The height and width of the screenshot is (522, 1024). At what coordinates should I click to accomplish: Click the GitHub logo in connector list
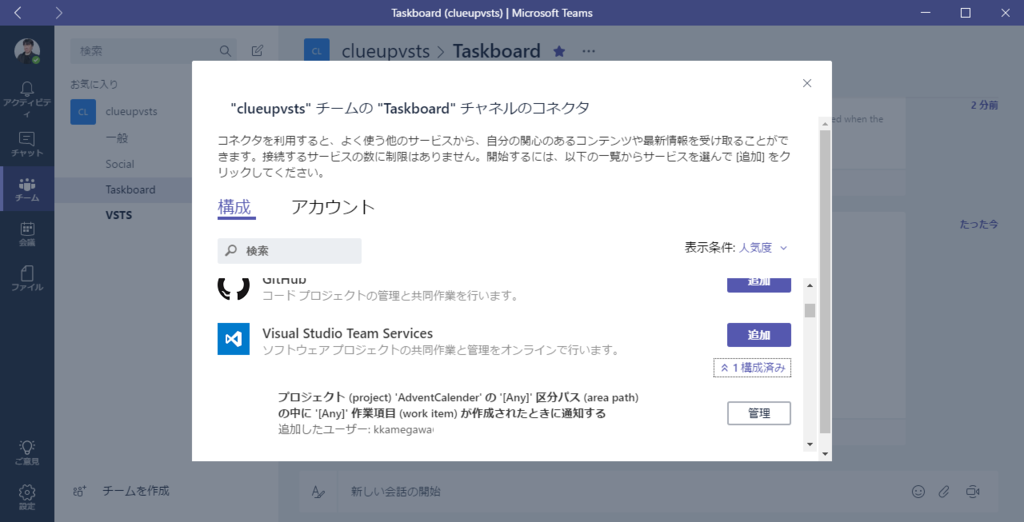(233, 288)
